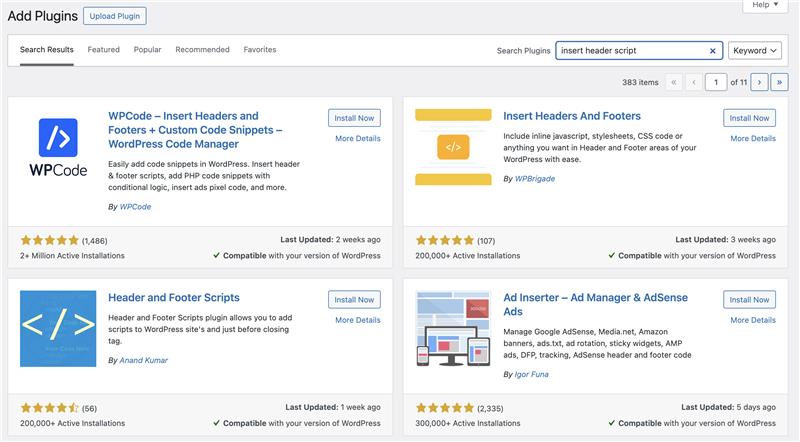
Task: Open the WPBrigade author link
Action: pos(535,179)
